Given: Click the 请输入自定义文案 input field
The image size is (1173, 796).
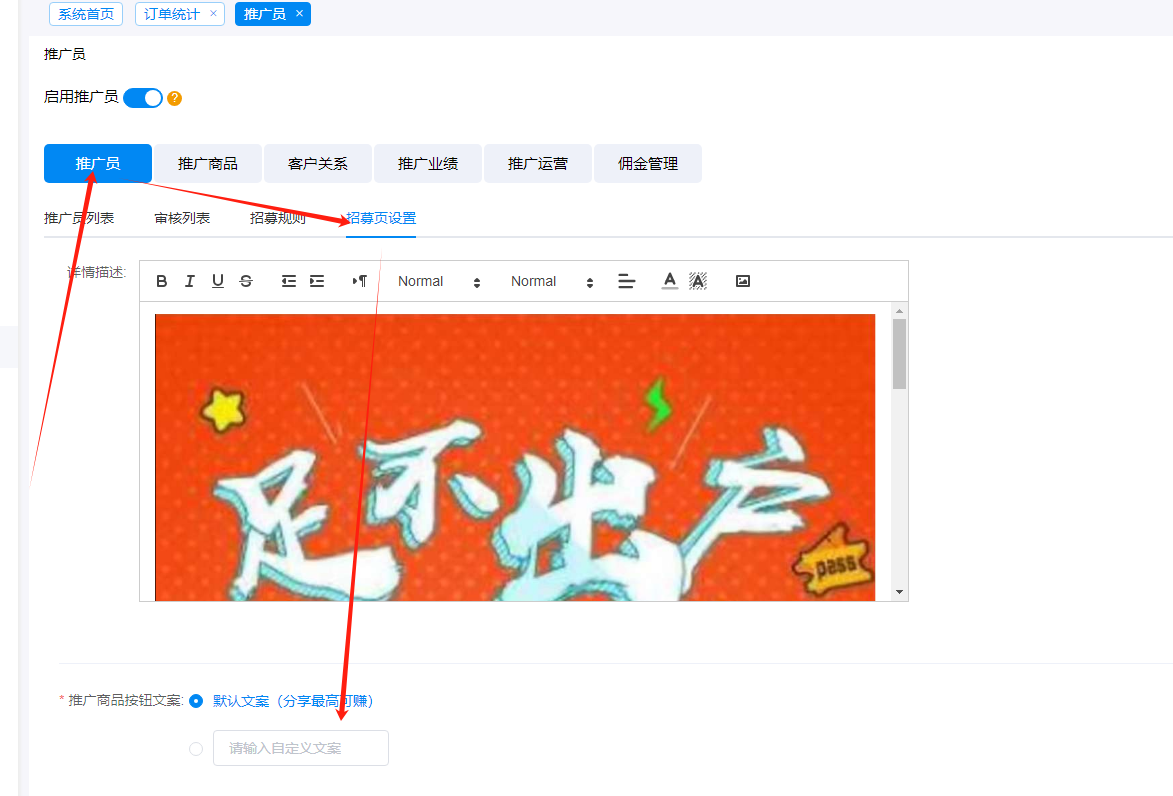Looking at the screenshot, I should (301, 748).
